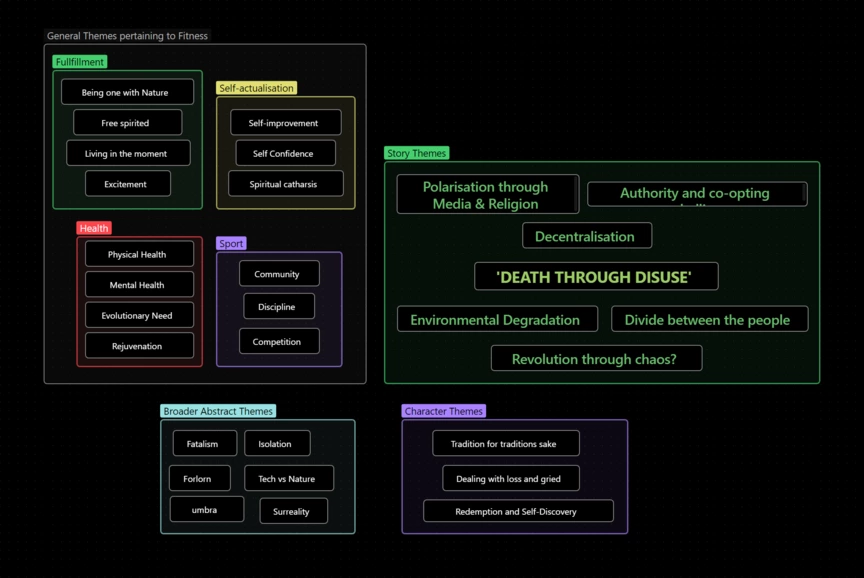Click the 'Authority and co-opting' card
This screenshot has height=578, width=864.
[x=697, y=194]
